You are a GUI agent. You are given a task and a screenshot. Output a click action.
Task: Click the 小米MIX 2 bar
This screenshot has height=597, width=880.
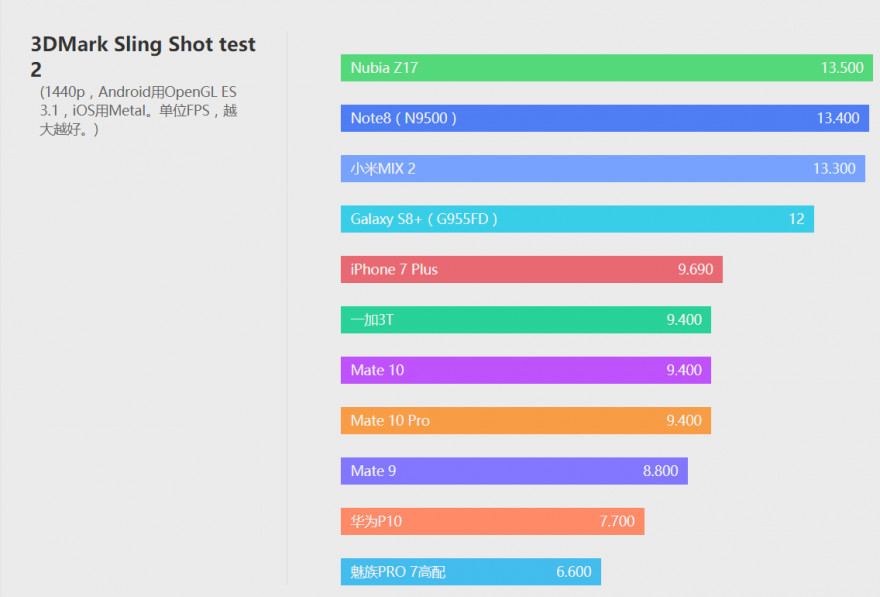click(600, 169)
